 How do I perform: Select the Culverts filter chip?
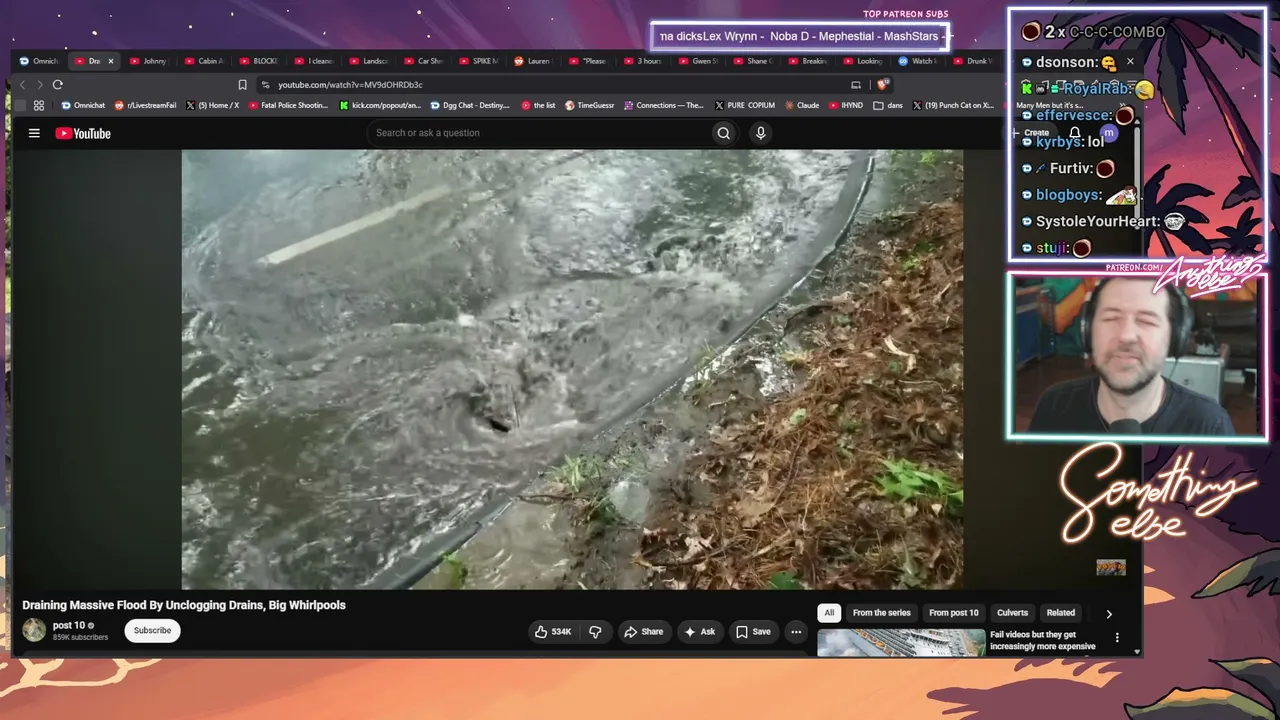(x=1012, y=613)
